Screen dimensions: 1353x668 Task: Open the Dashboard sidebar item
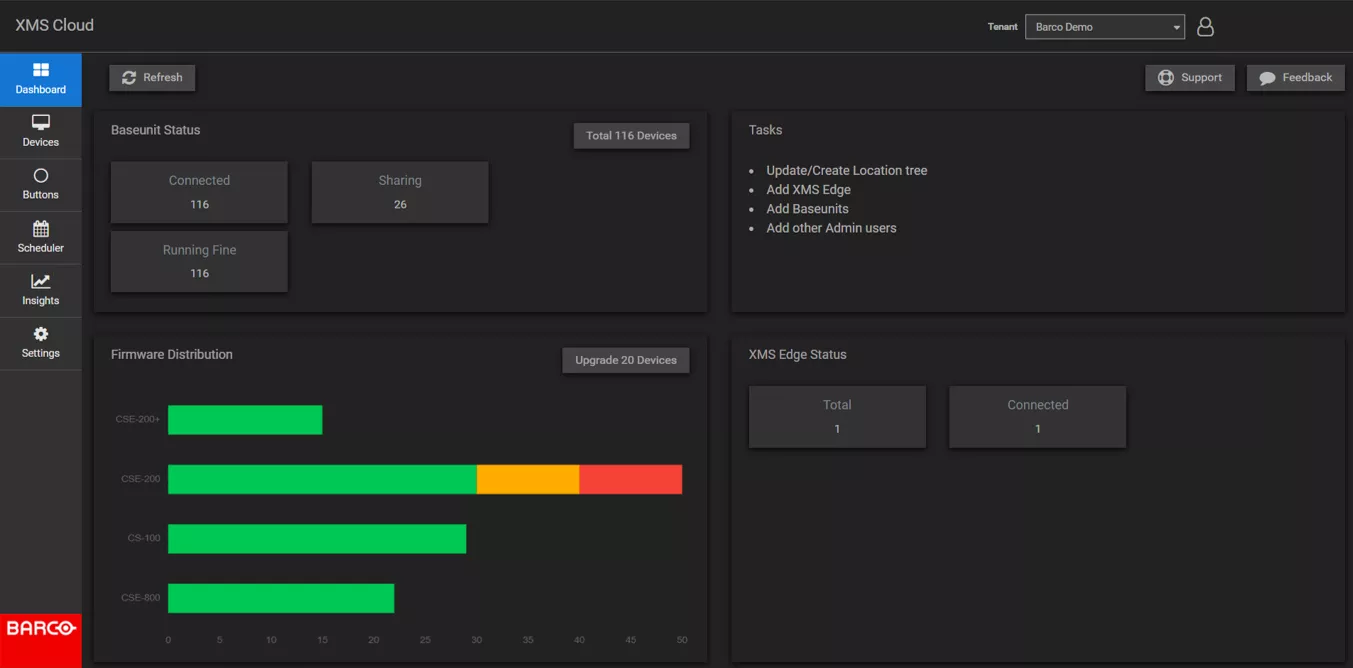tap(41, 79)
